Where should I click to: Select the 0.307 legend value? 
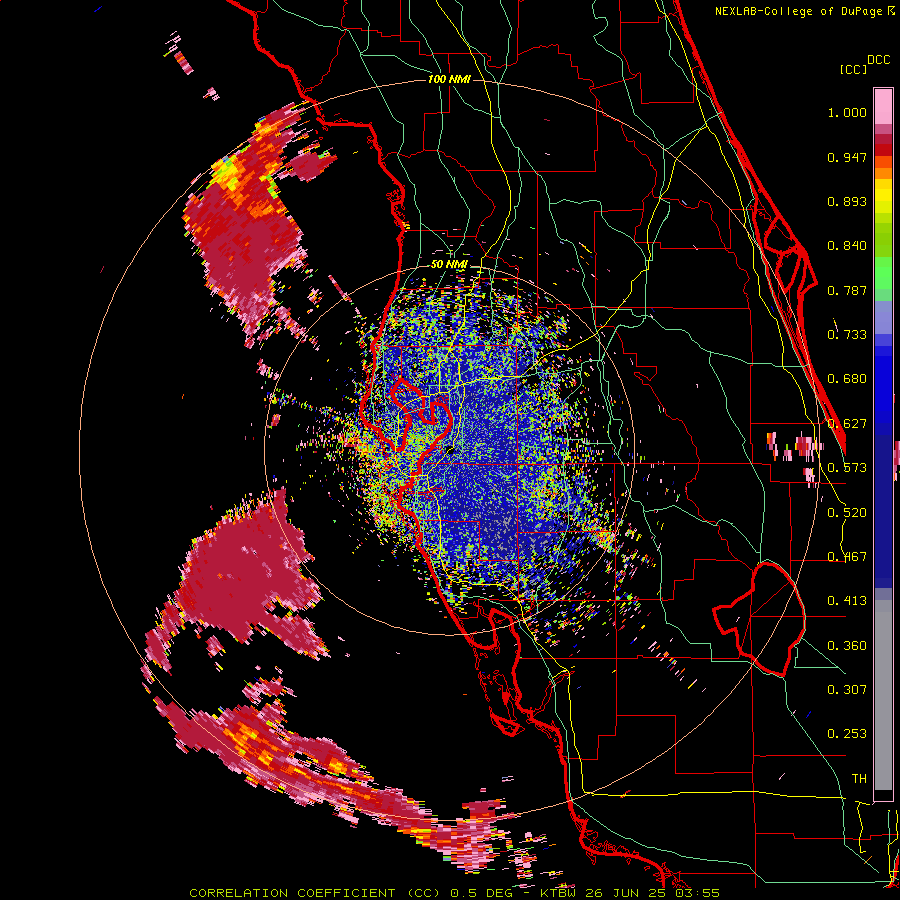(847, 690)
